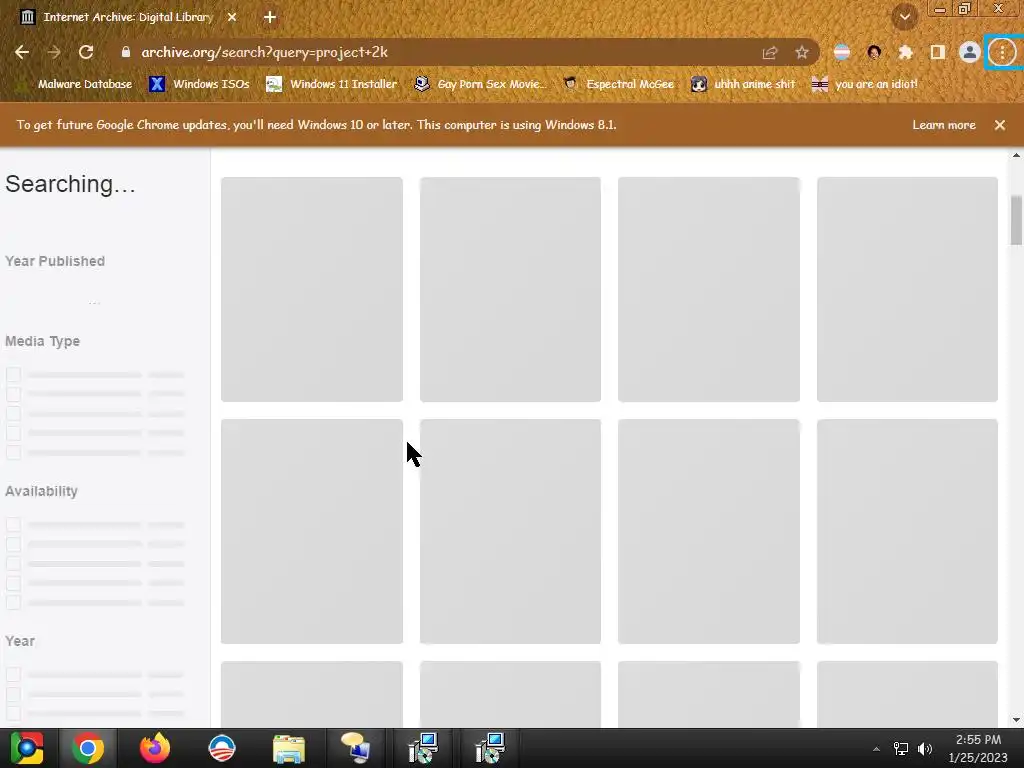Share this page icon in address bar

[x=770, y=52]
